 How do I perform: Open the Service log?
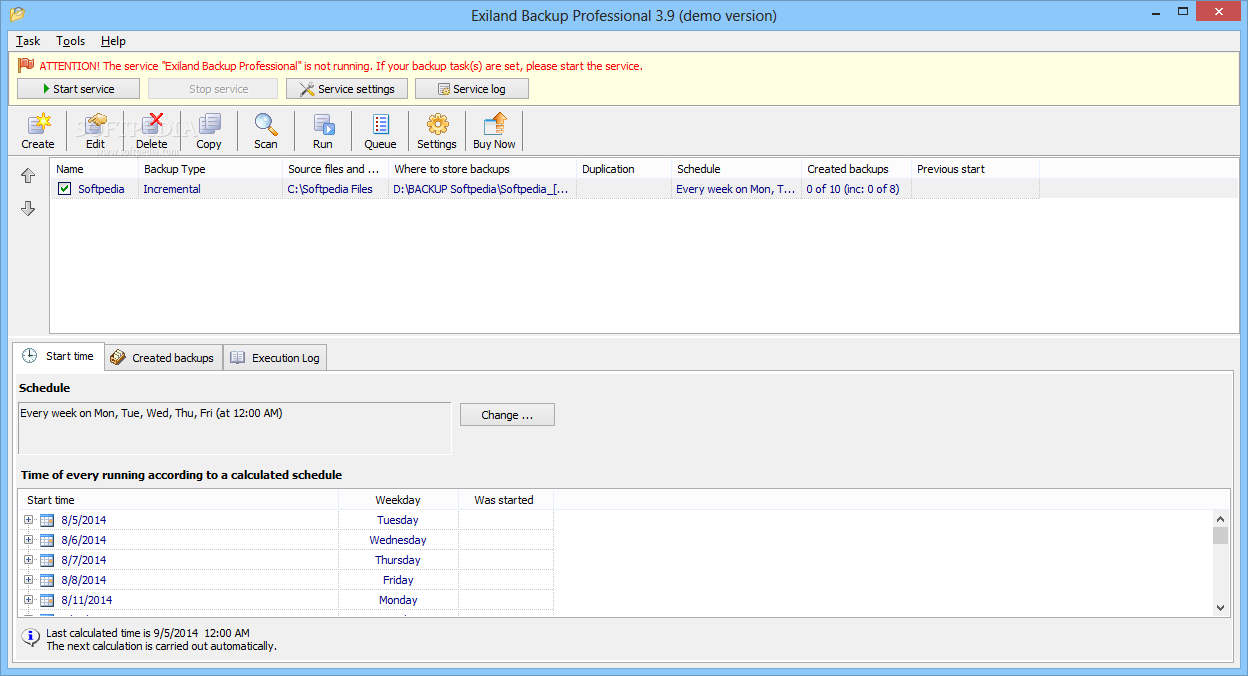click(x=472, y=89)
